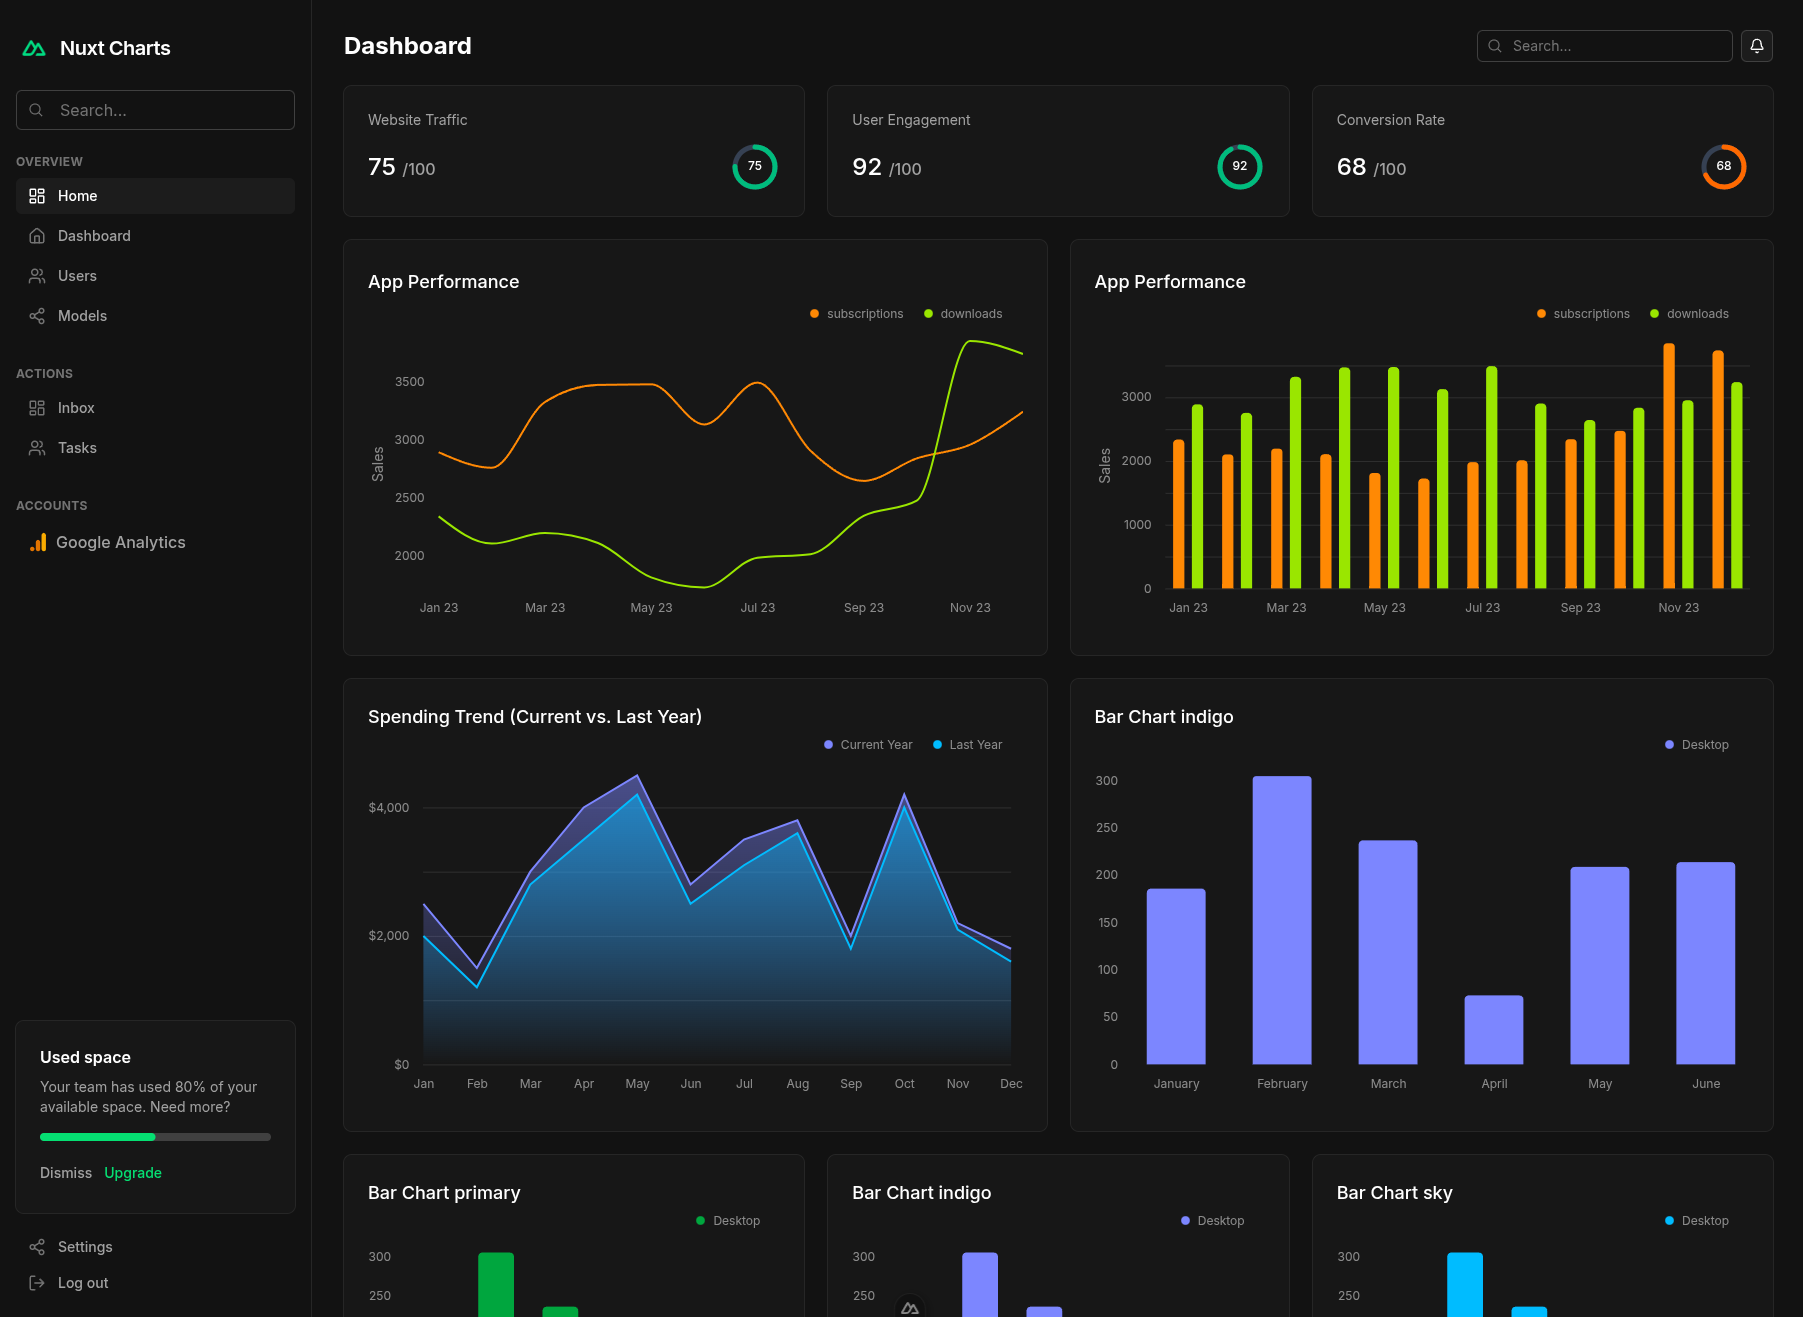Image resolution: width=1803 pixels, height=1317 pixels.
Task: Toggle downloads legend in line chart
Action: (963, 314)
